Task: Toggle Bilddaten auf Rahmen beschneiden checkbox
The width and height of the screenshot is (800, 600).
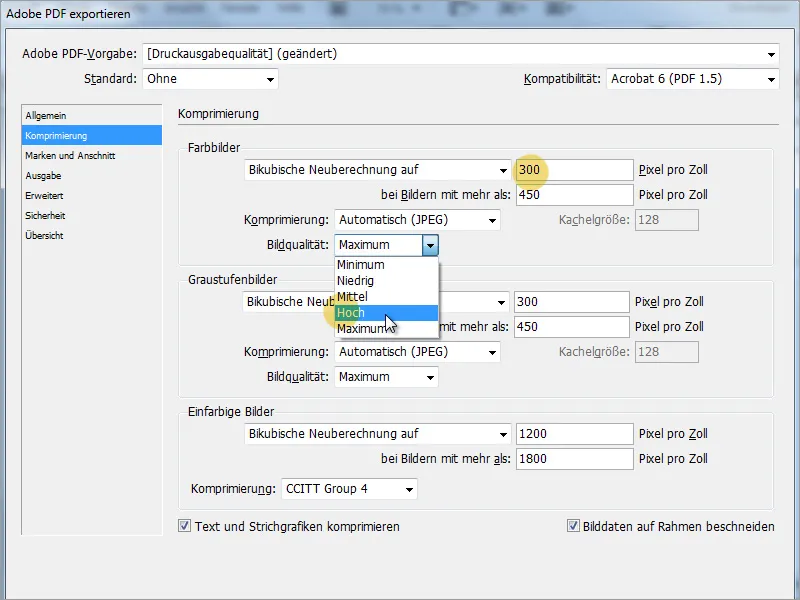Action: click(573, 526)
